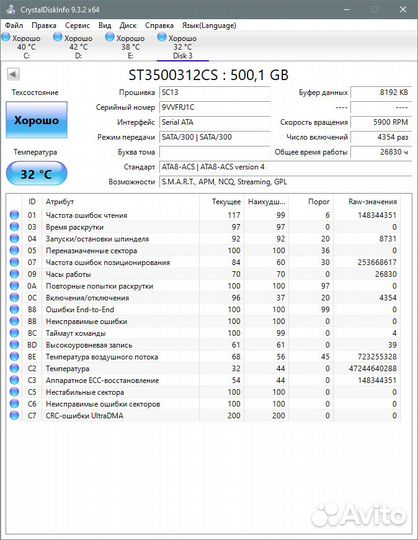
Task: Close the CrystalDiskInfo window
Action: coord(403,9)
